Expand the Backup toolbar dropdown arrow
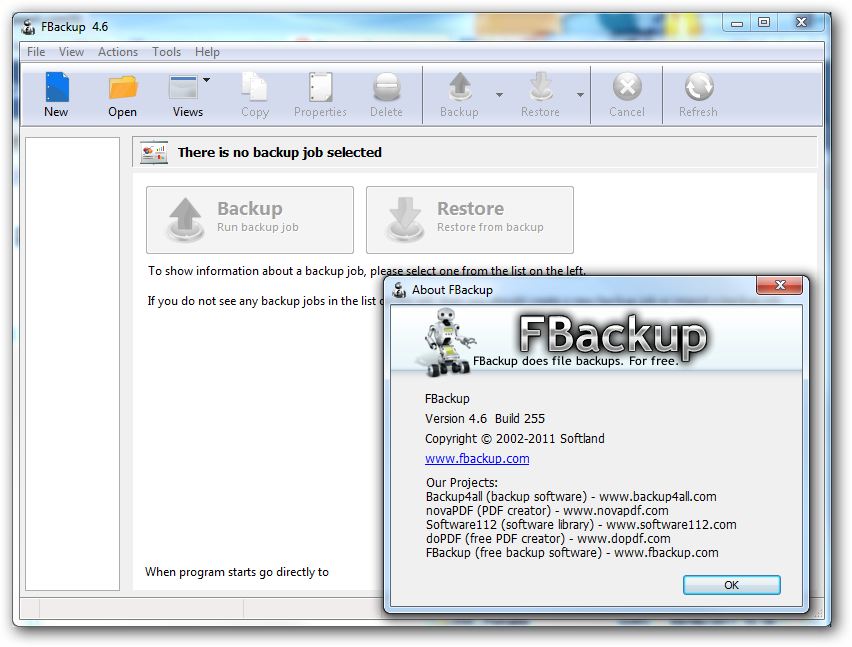Image resolution: width=852 pixels, height=647 pixels. coord(499,95)
